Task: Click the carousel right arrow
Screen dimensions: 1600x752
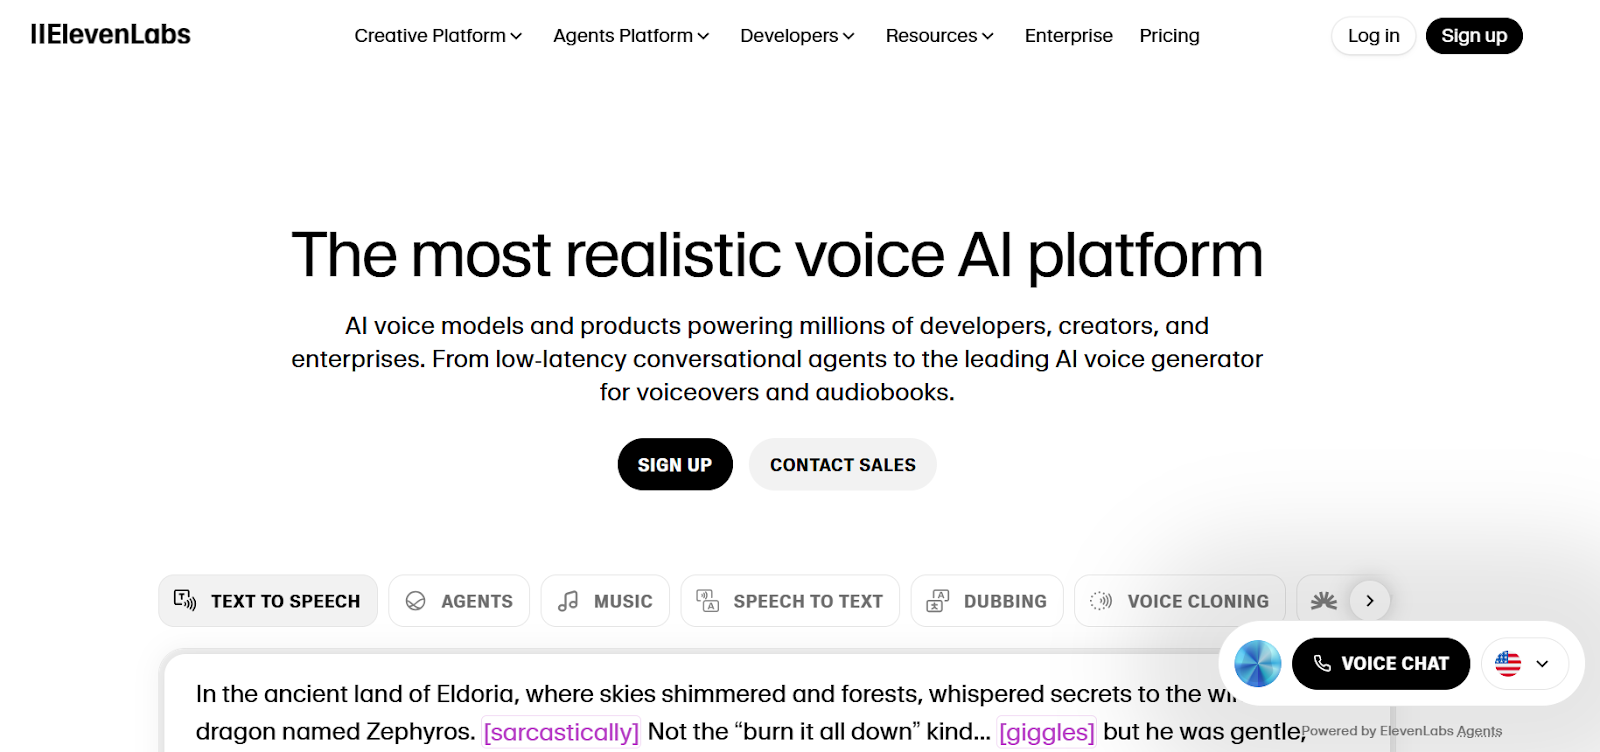Action: tap(1371, 600)
